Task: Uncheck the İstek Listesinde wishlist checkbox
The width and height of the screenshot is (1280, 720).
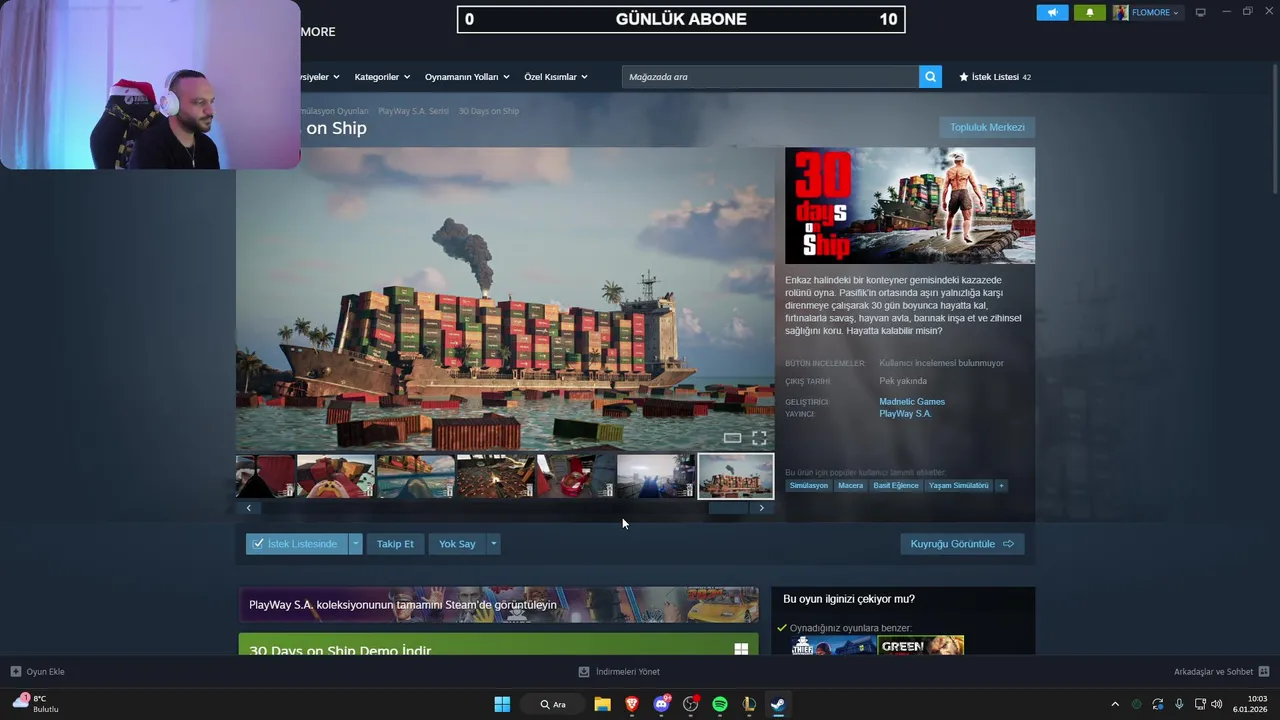Action: click(258, 544)
